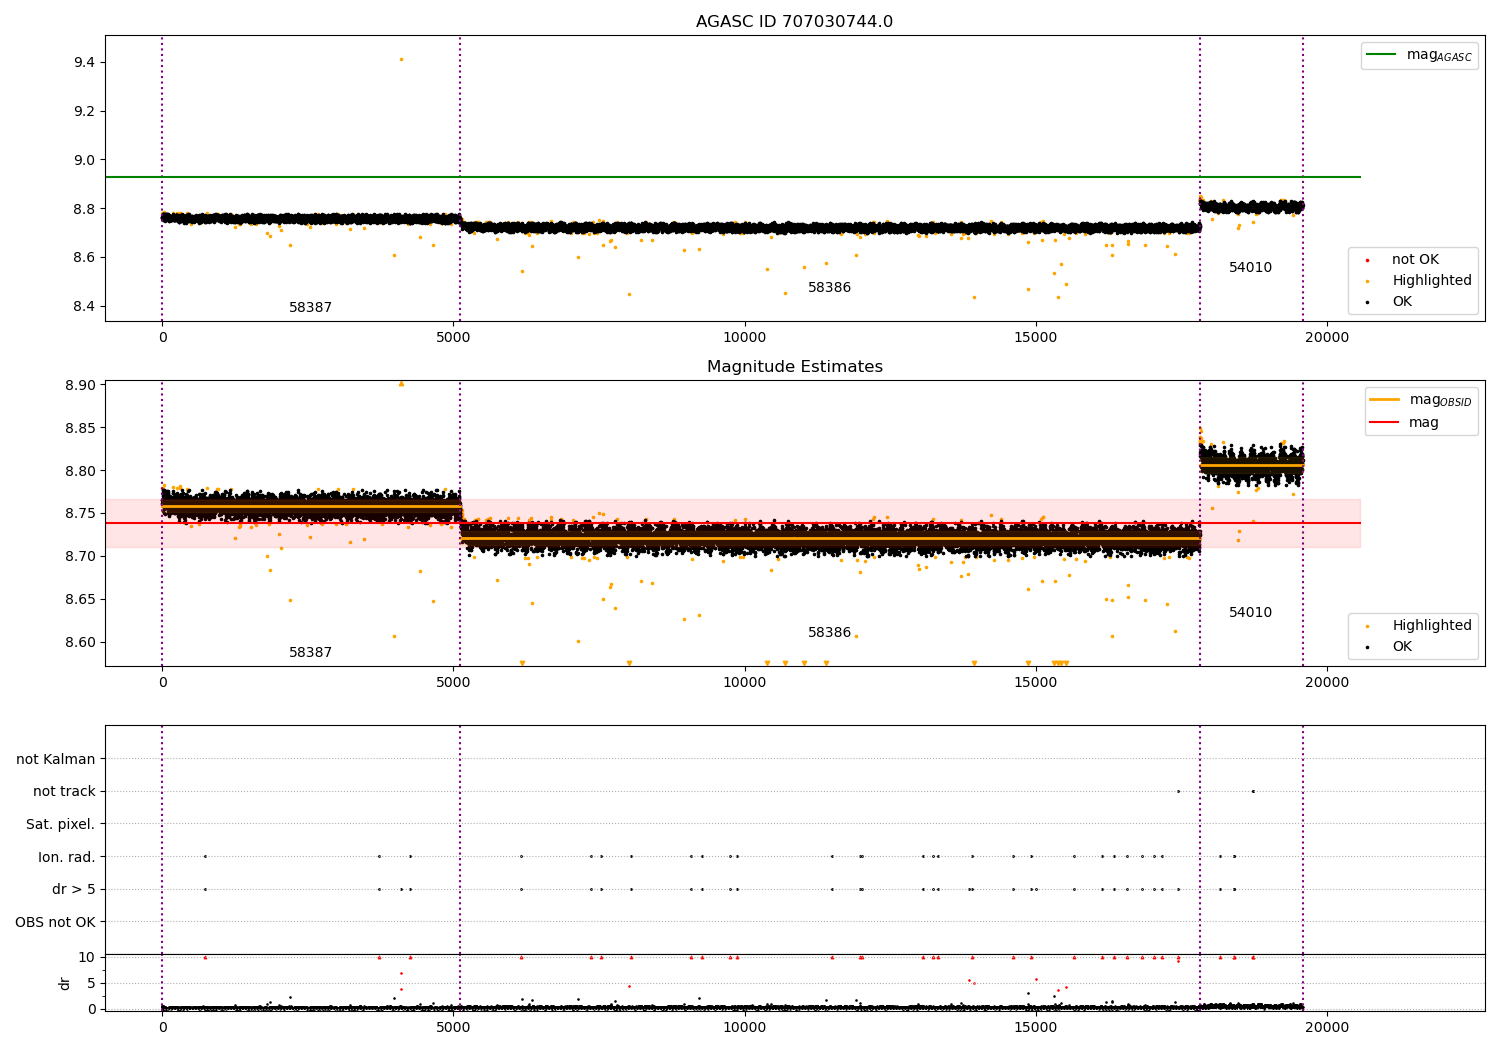
Task: Click the orange line sample beside mag OBSID
Action: (1384, 400)
